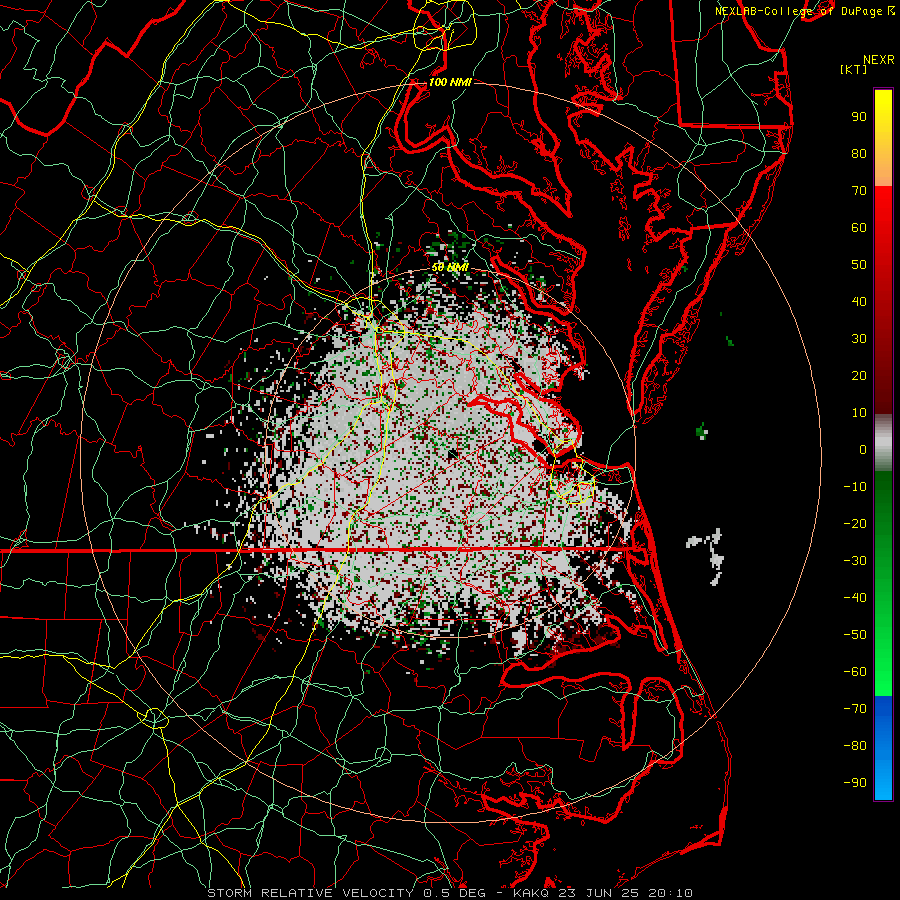The image size is (900, 900).
Task: Click the positive 50 scale label
Action: 859,265
